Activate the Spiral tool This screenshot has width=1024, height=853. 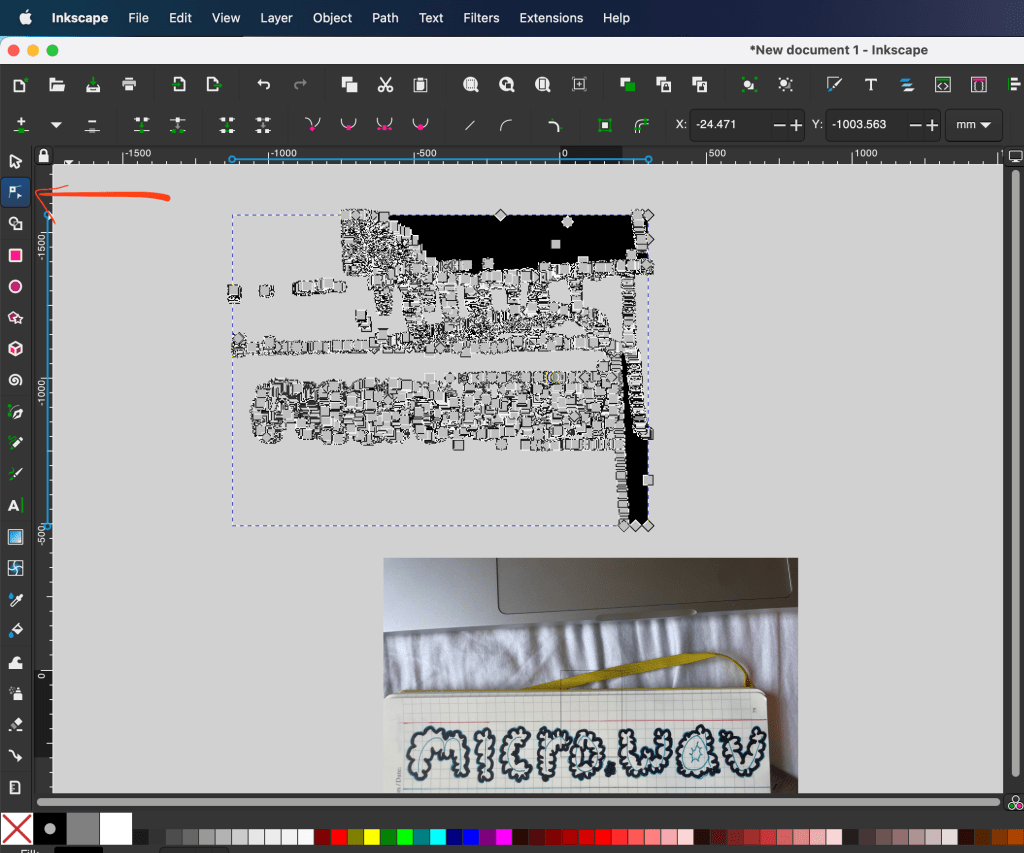(x=16, y=380)
